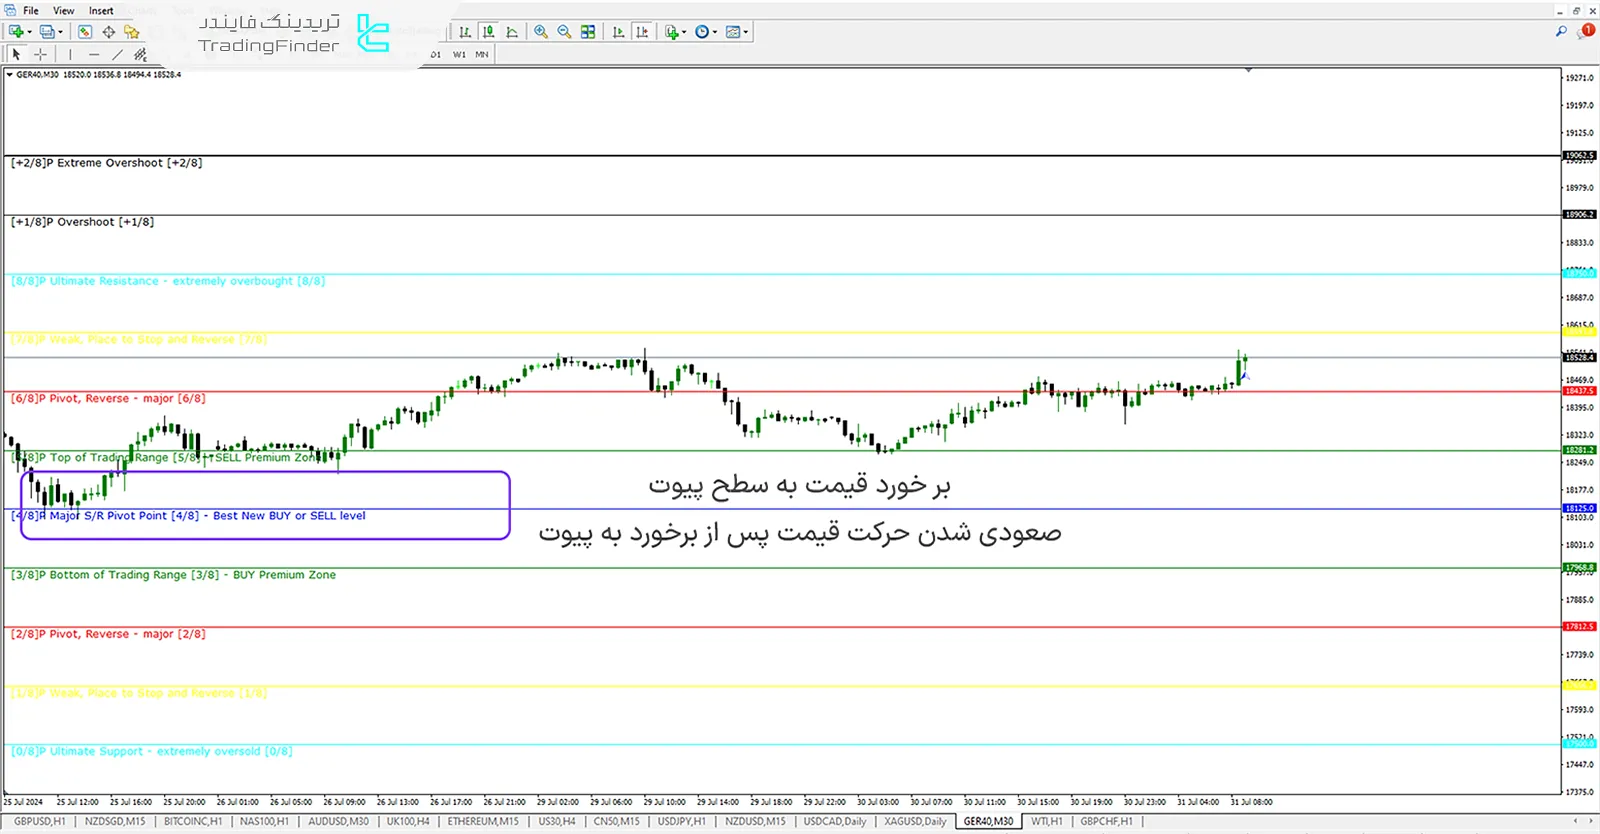
Task: Select the Horizontal Line drawing tool
Action: click(94, 54)
